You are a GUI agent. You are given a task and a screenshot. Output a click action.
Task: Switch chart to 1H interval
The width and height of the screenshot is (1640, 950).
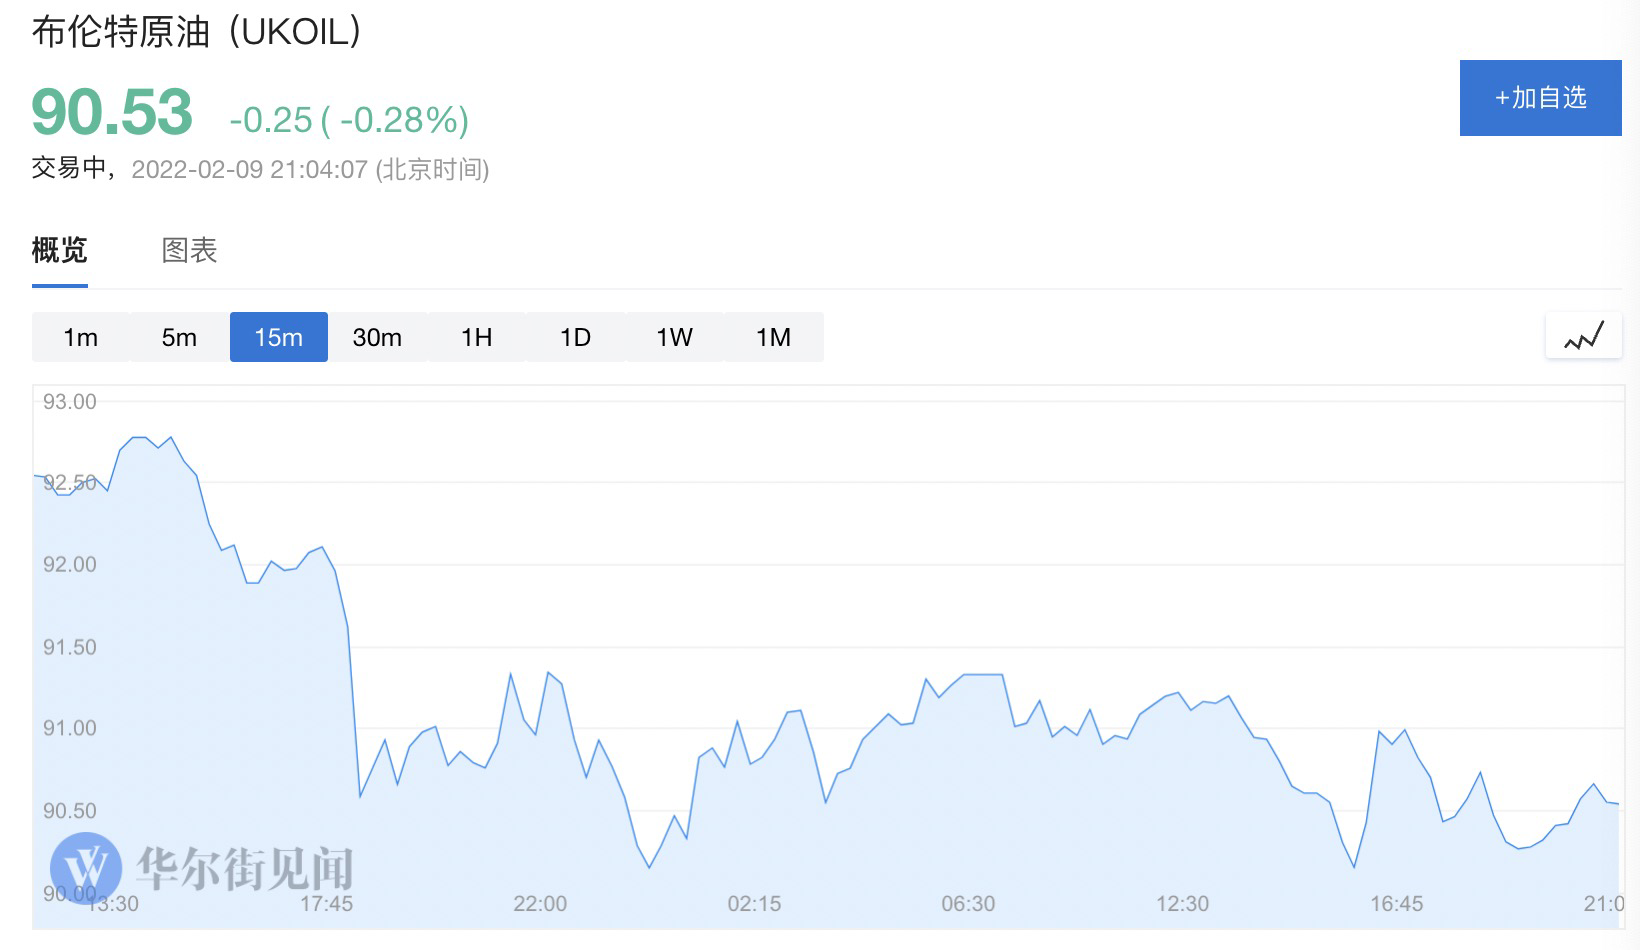tap(476, 338)
